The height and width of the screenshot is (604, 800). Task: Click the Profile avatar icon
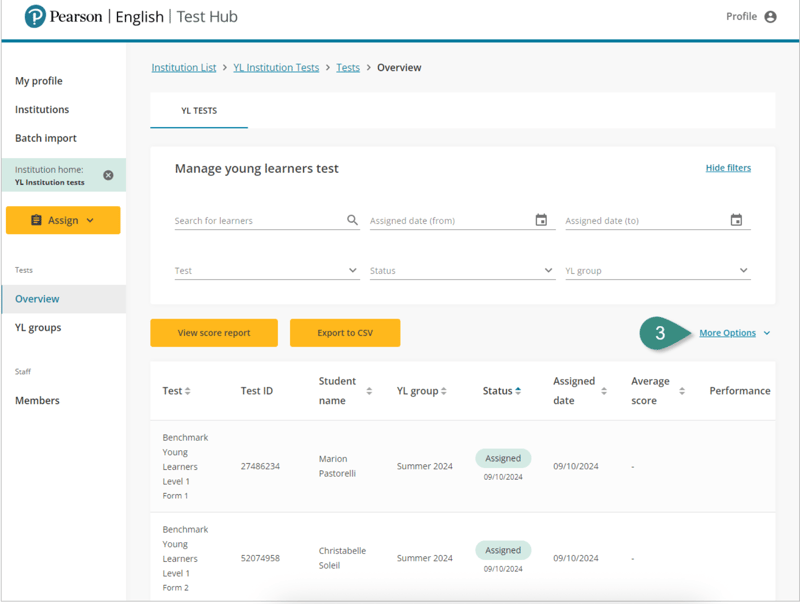click(x=770, y=17)
